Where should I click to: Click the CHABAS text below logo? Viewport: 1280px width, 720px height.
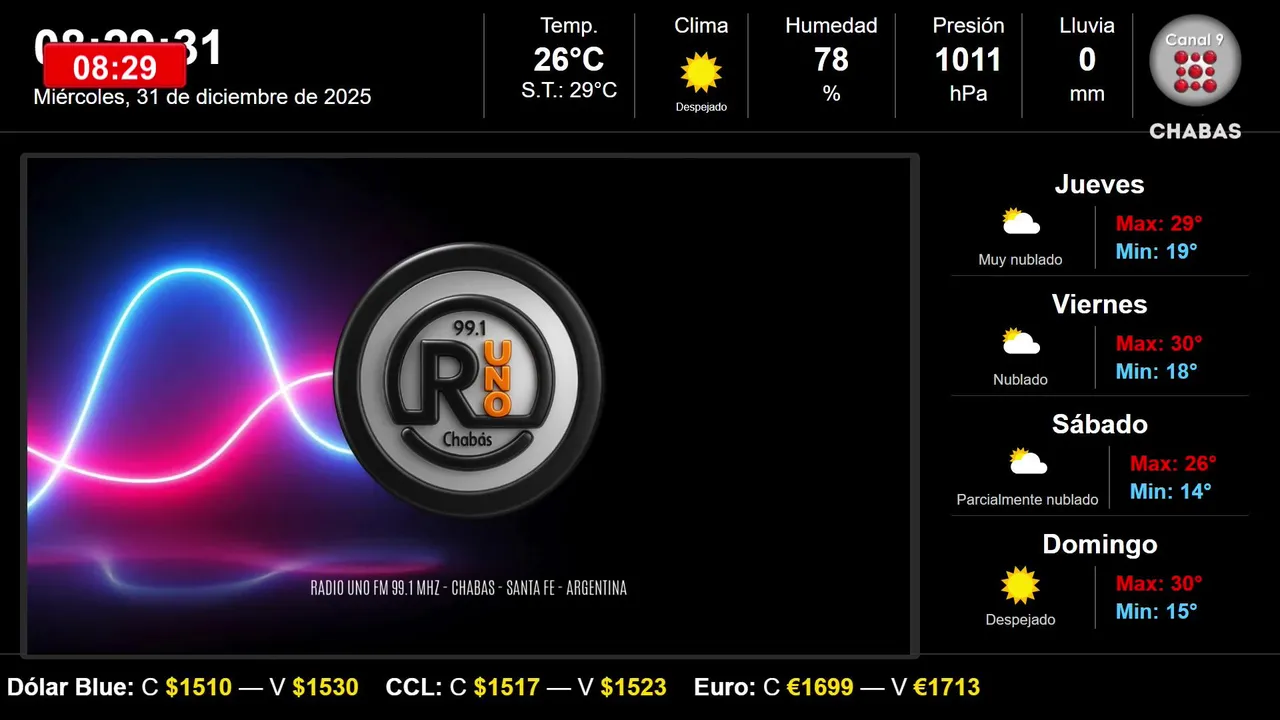(x=1195, y=131)
